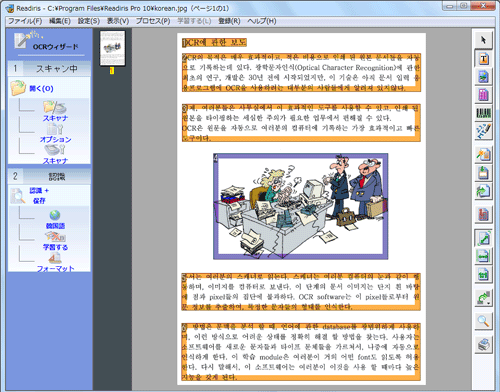Click the cartoon image zone on page
The width and height of the screenshot is (500, 392).
click(x=300, y=206)
